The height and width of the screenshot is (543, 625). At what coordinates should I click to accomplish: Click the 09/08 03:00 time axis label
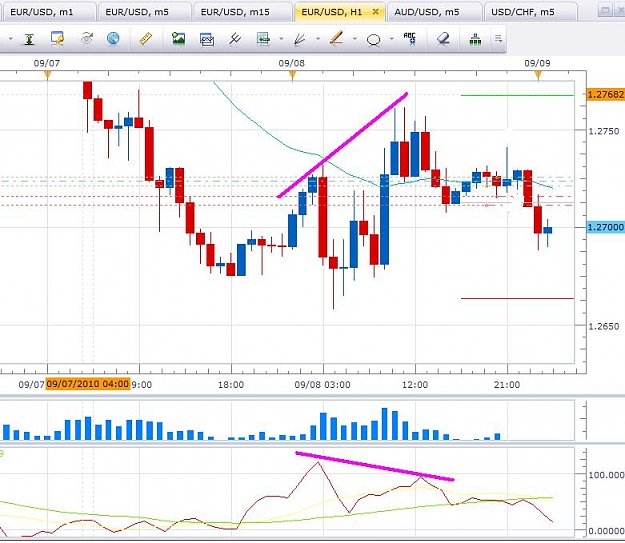pyautogui.click(x=322, y=385)
